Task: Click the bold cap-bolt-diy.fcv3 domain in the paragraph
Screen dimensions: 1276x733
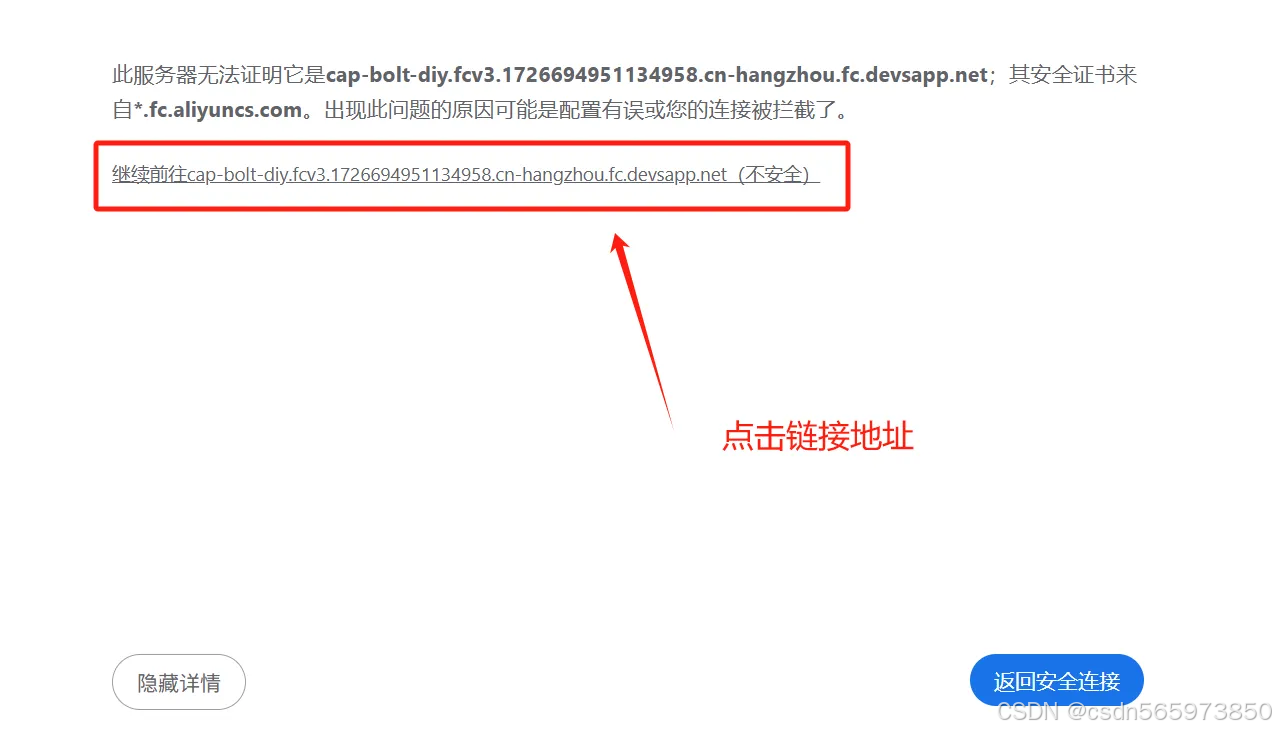Action: coord(657,76)
